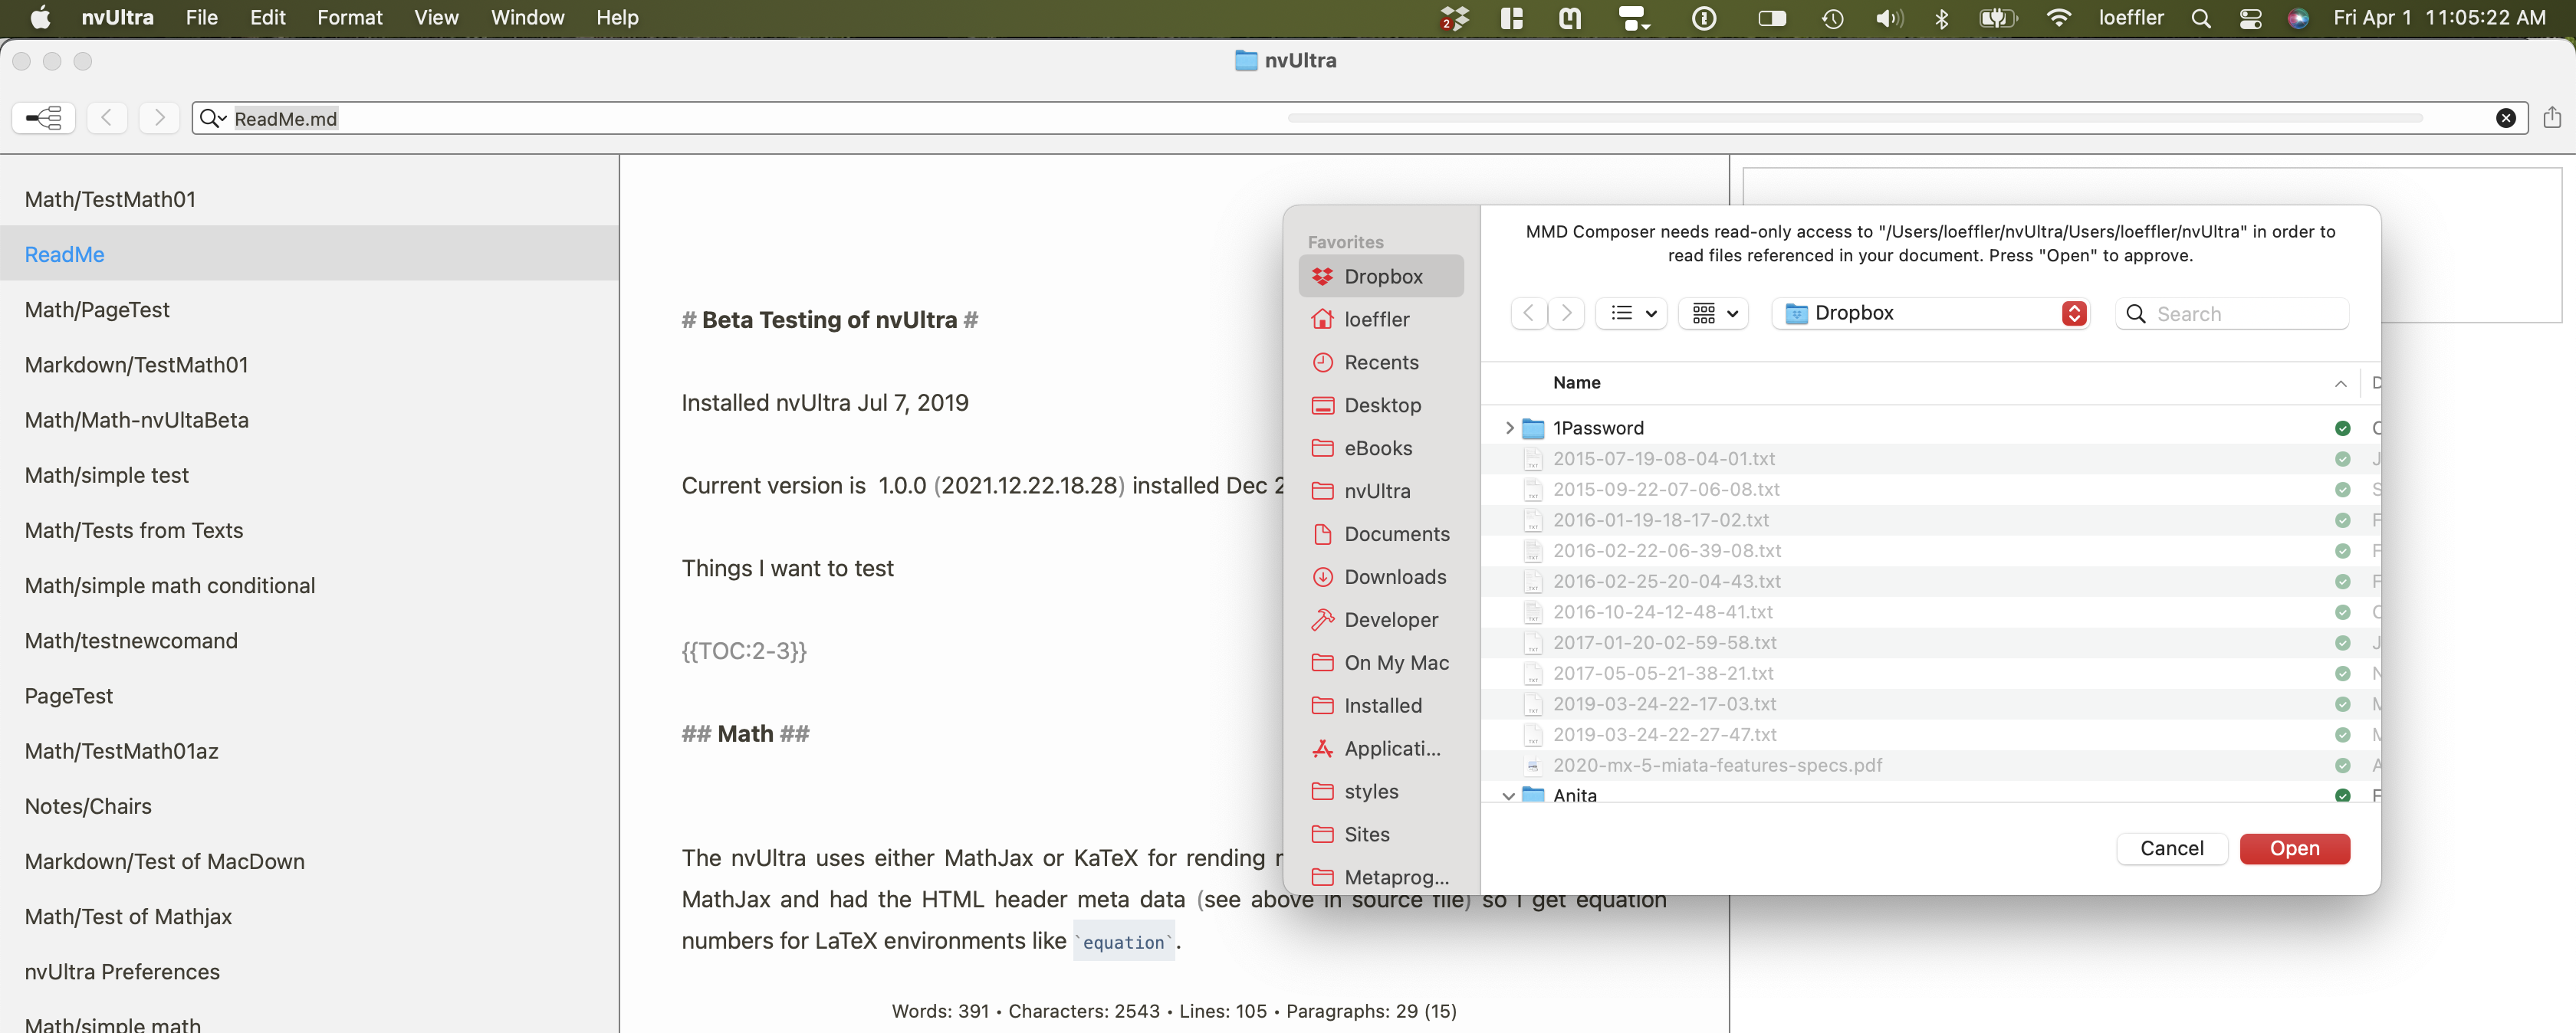The image size is (2576, 1033).
Task: Select Math/PageTest note in list
Action: (x=97, y=310)
